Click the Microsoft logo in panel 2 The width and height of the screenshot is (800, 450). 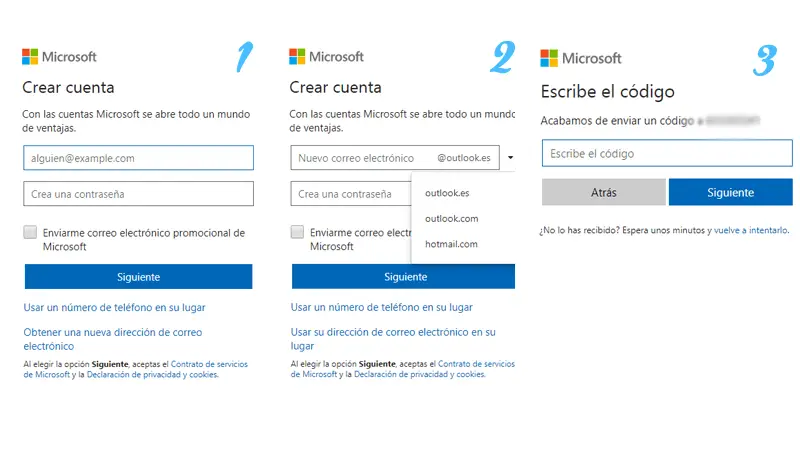(327, 57)
